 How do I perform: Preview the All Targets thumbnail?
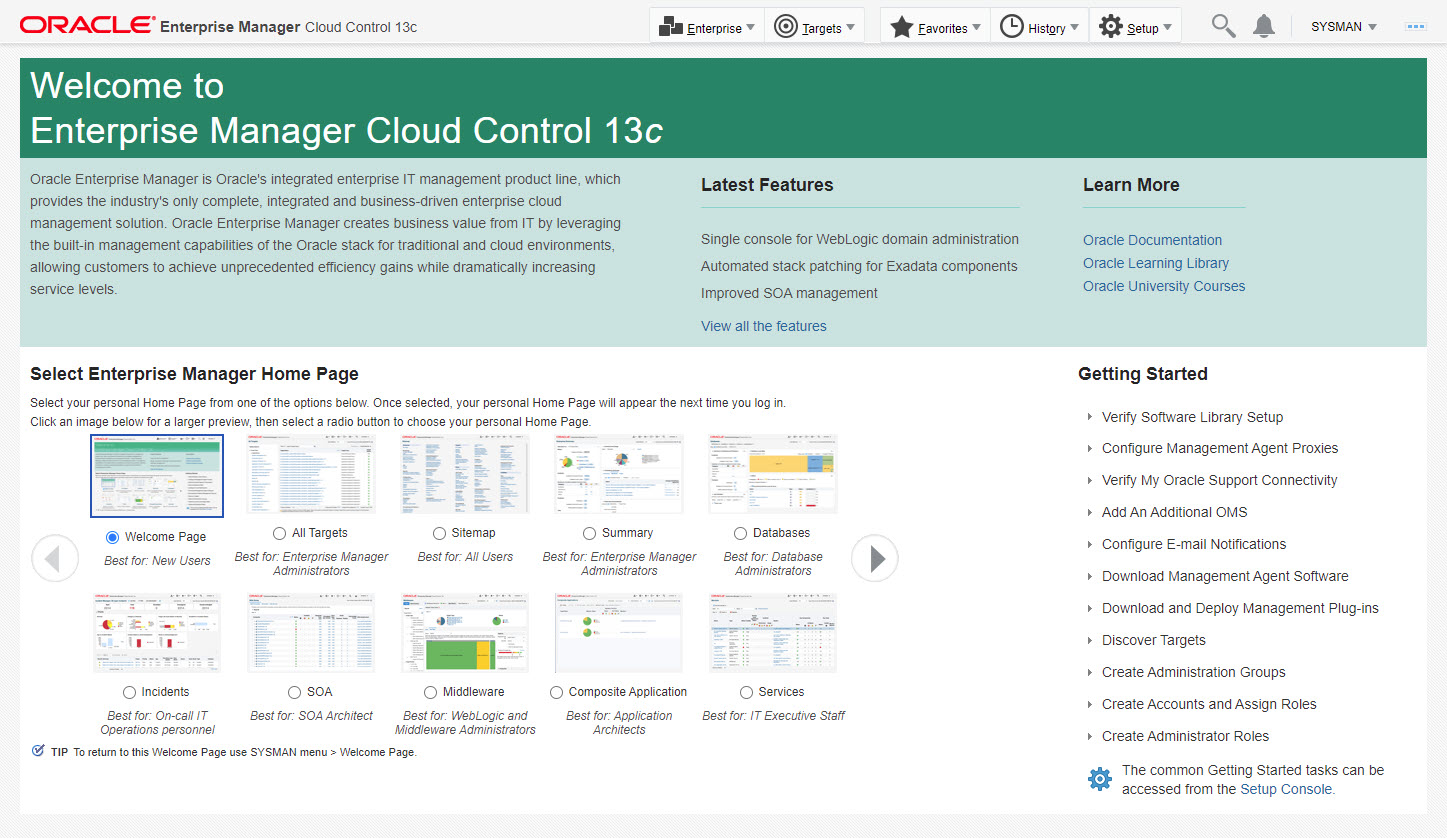pos(311,474)
